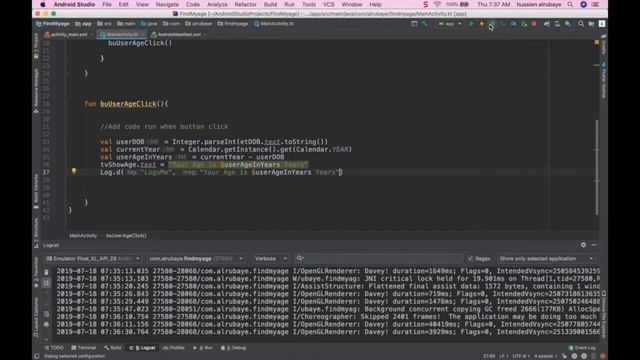640x360 pixels.
Task: Click the Log.d line in the editor
Action: (221, 172)
